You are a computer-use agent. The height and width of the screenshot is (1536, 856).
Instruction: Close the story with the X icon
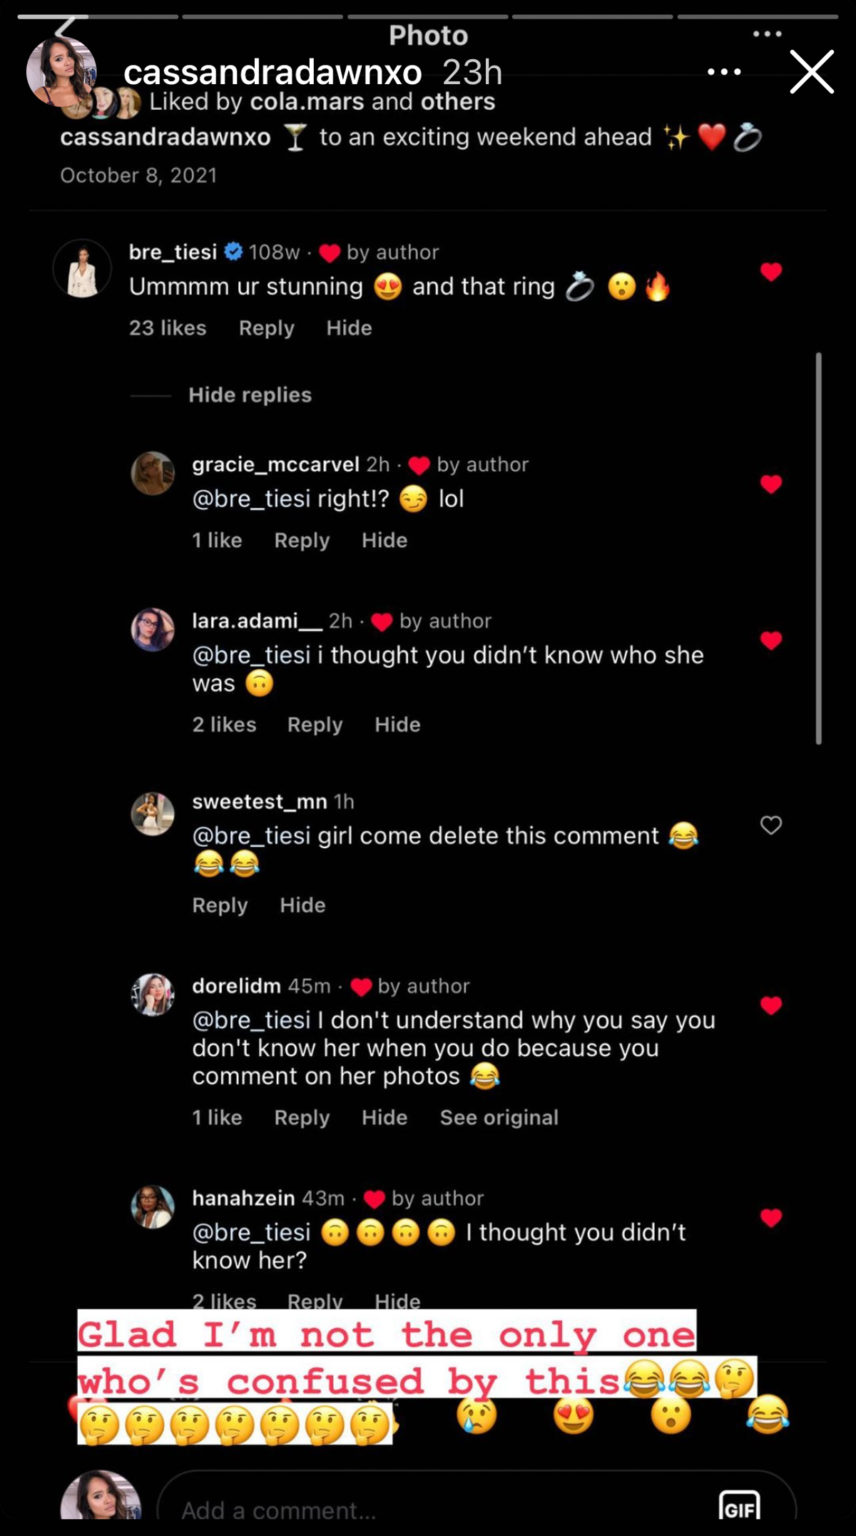coord(811,73)
